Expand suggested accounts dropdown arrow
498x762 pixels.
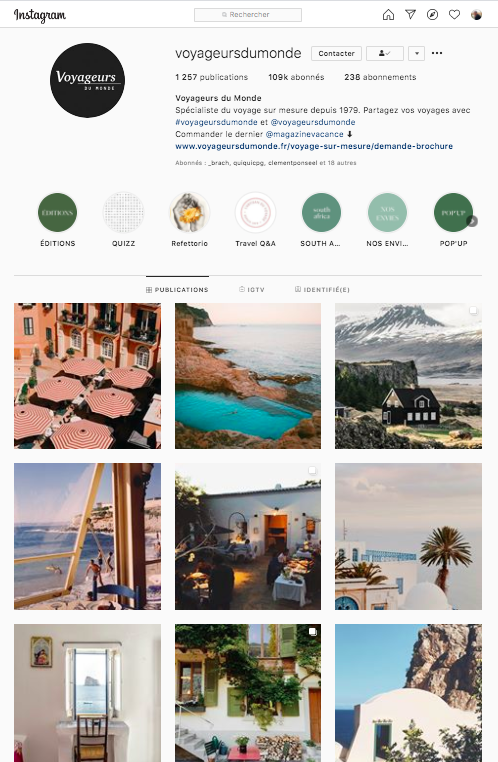[x=416, y=53]
